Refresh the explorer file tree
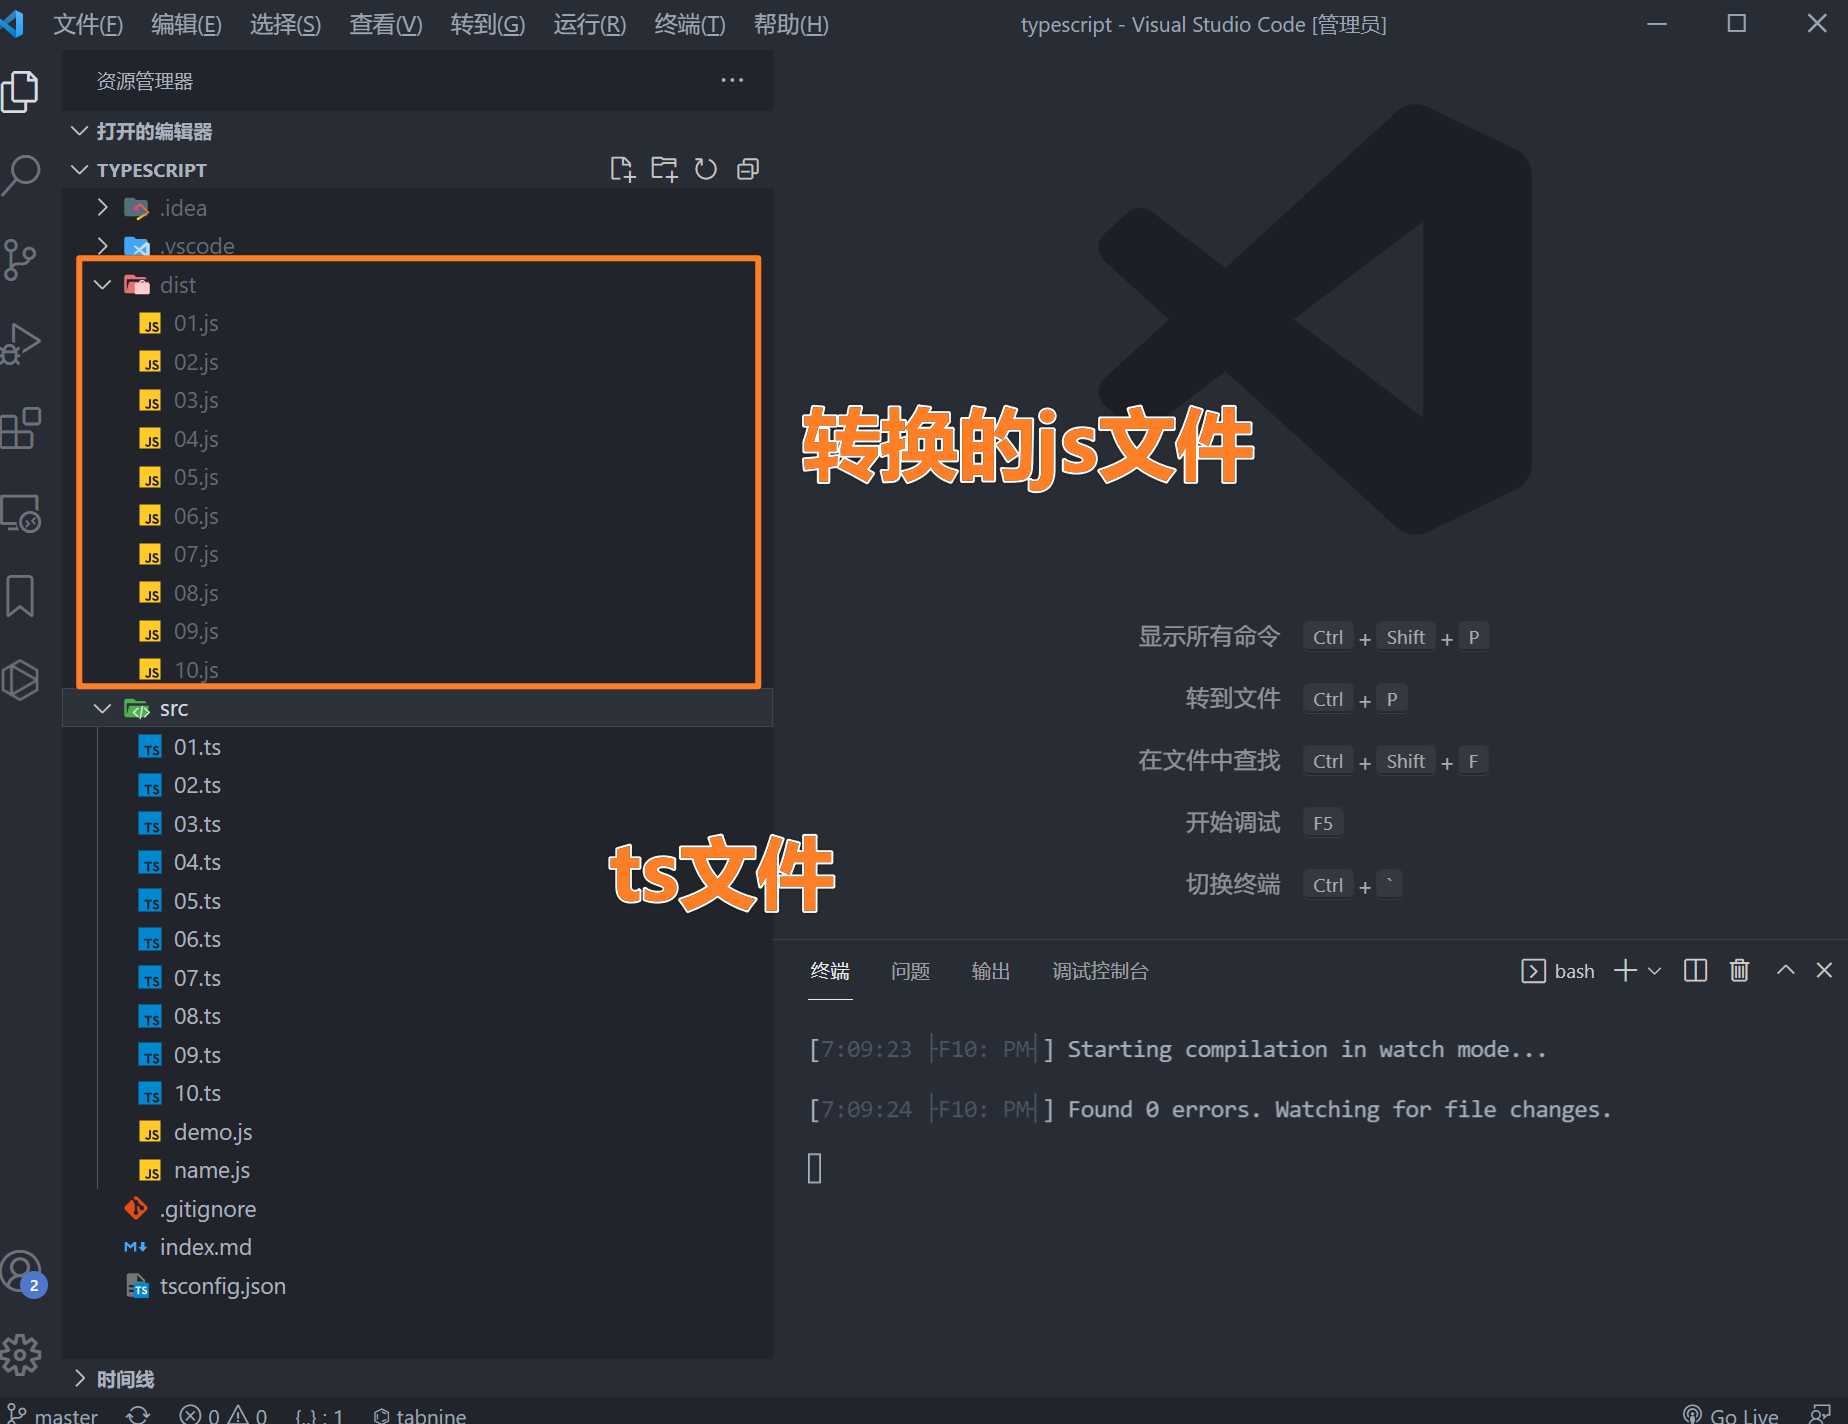The width and height of the screenshot is (1848, 1424). [706, 169]
